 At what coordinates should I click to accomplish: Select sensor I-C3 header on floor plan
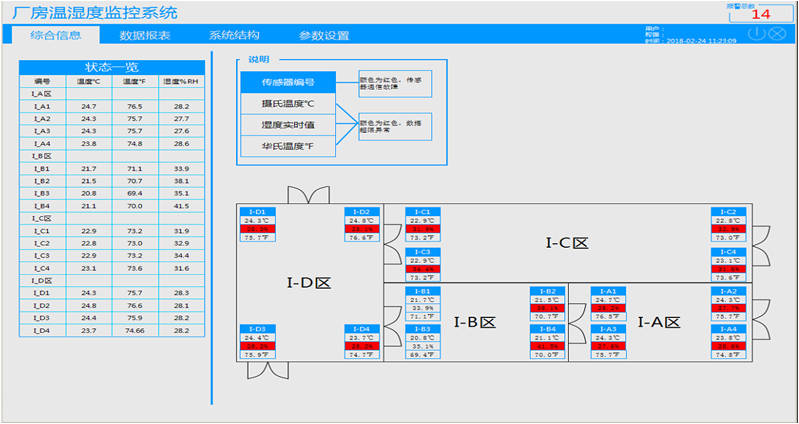point(423,252)
